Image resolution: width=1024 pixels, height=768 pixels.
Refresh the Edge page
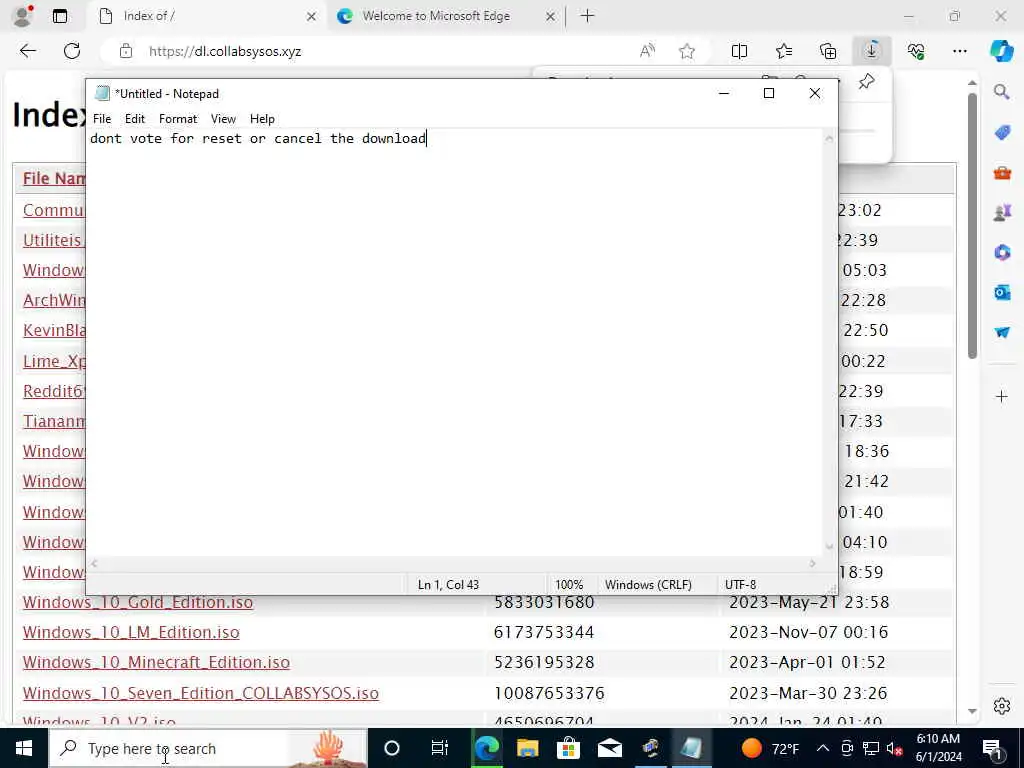click(72, 51)
